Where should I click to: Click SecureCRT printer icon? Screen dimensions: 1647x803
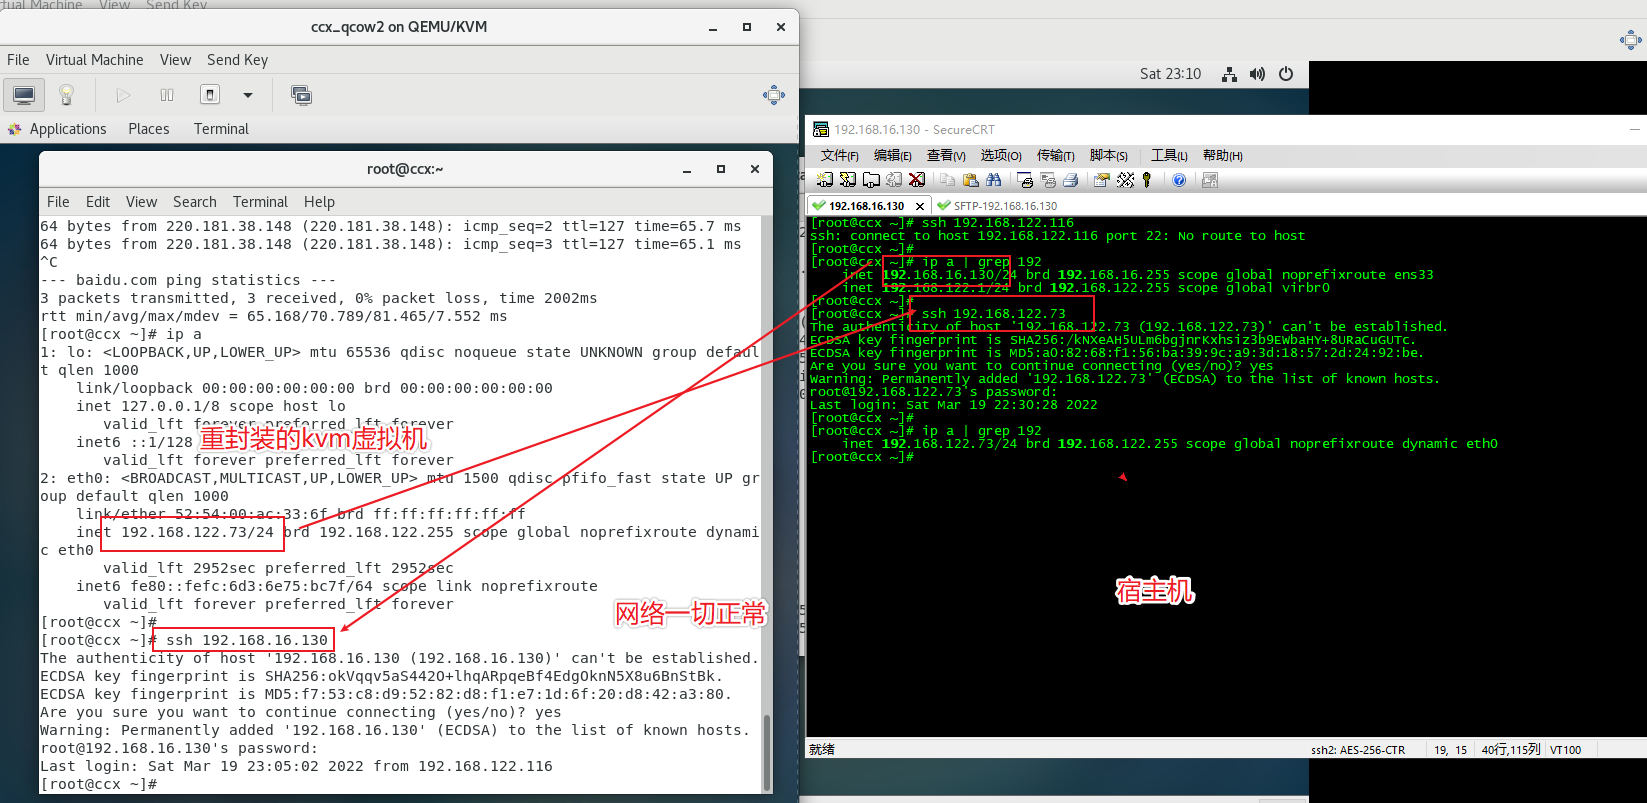(1071, 180)
